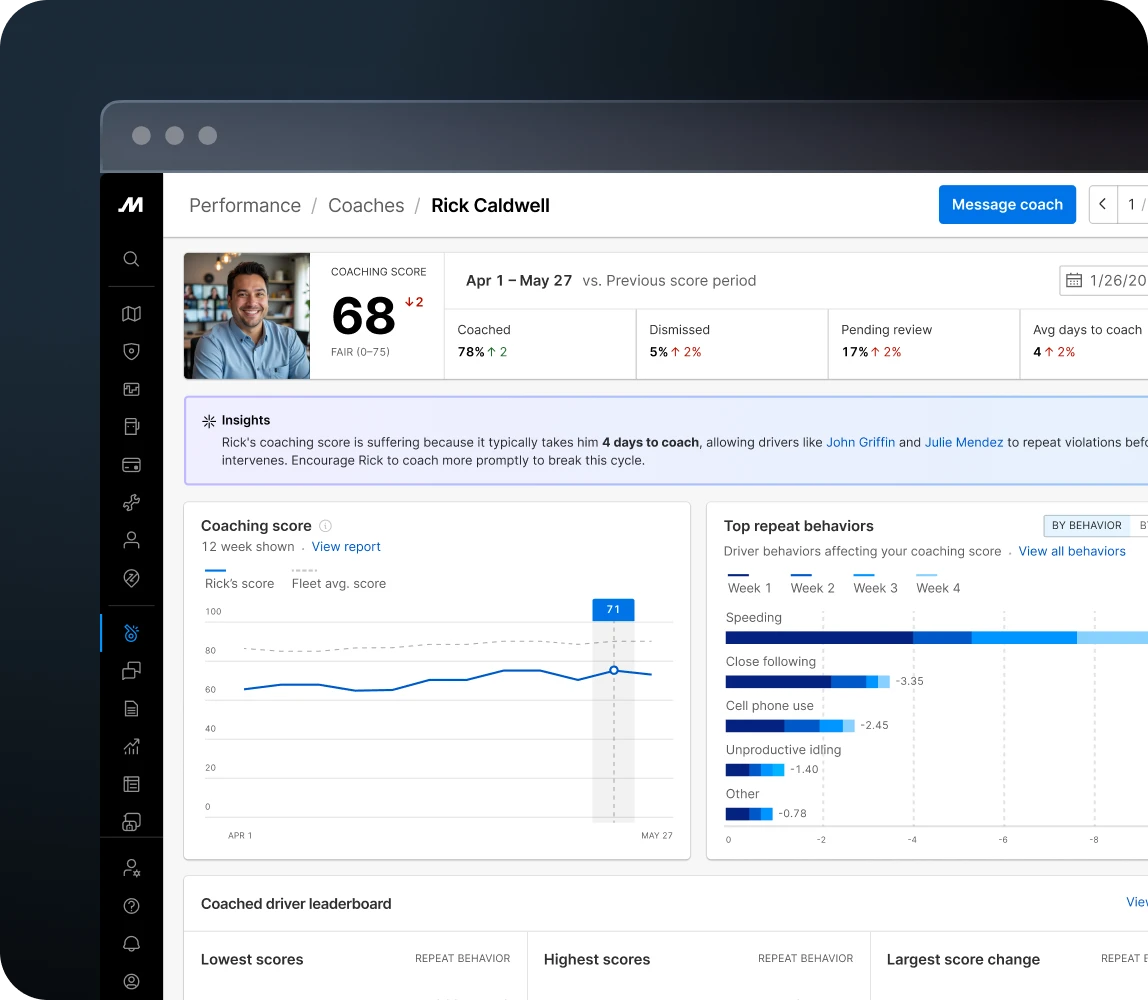
Task: Open the help question mark icon
Action: (x=131, y=906)
